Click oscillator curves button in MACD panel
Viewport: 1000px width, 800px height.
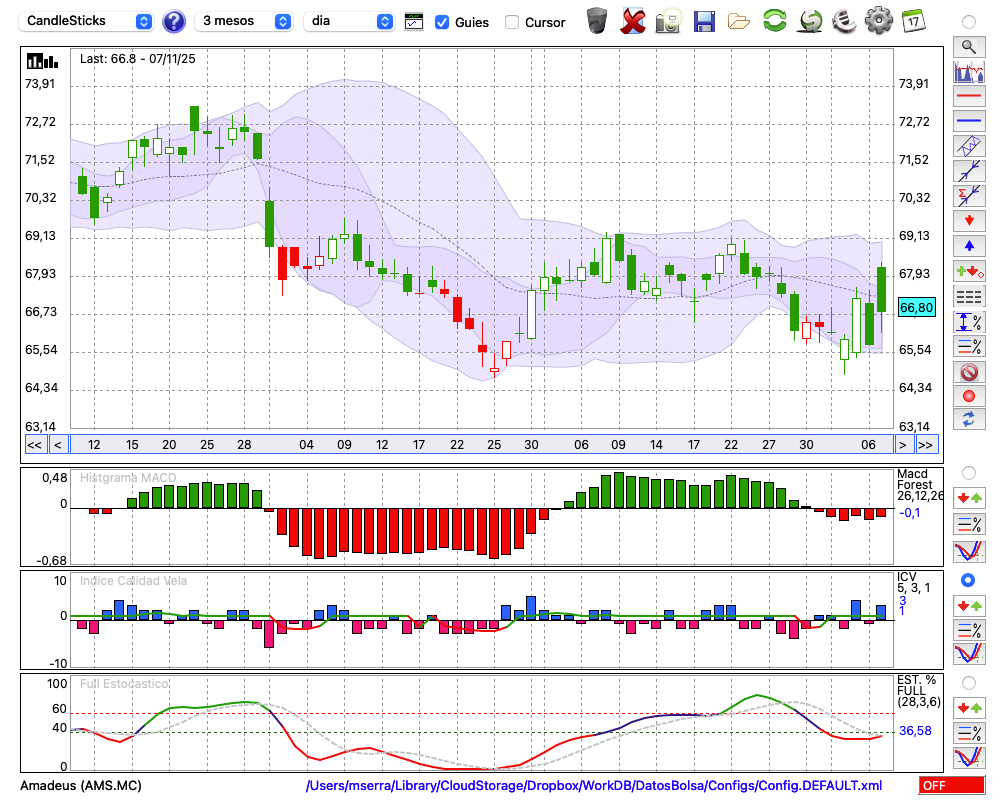click(969, 551)
